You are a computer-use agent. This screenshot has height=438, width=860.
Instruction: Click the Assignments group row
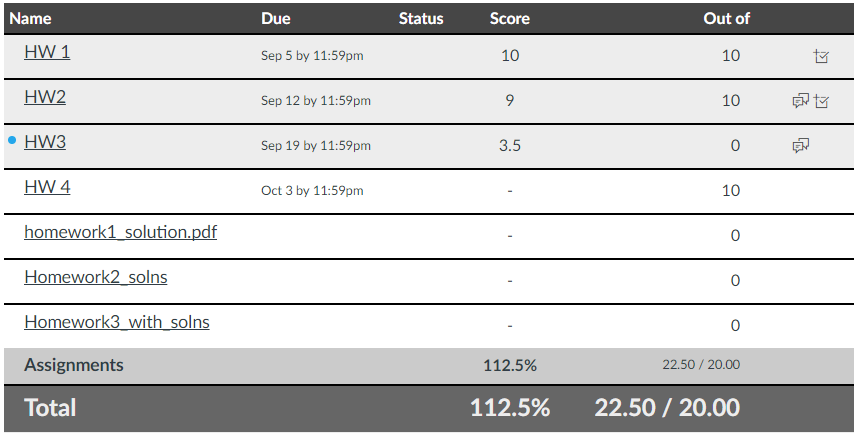pos(429,366)
